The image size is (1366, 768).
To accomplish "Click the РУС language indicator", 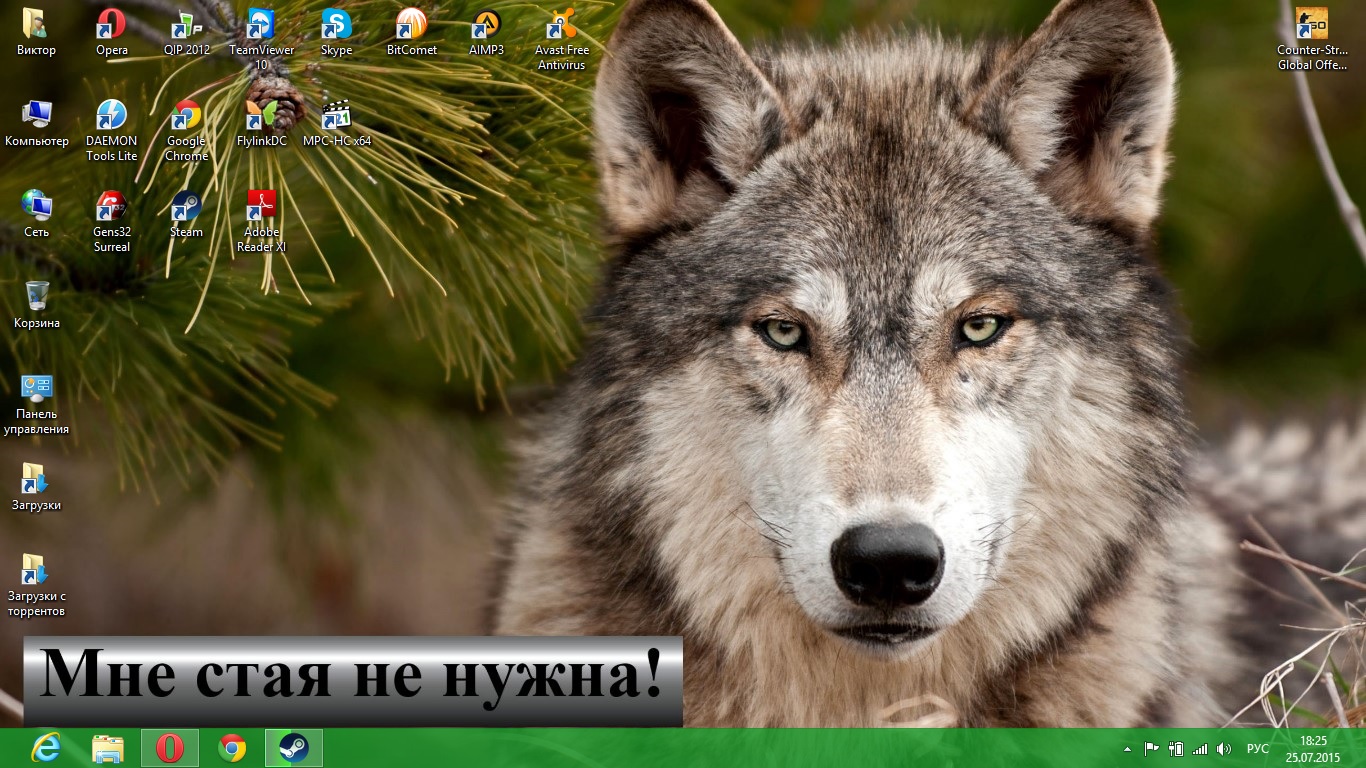I will 1257,749.
